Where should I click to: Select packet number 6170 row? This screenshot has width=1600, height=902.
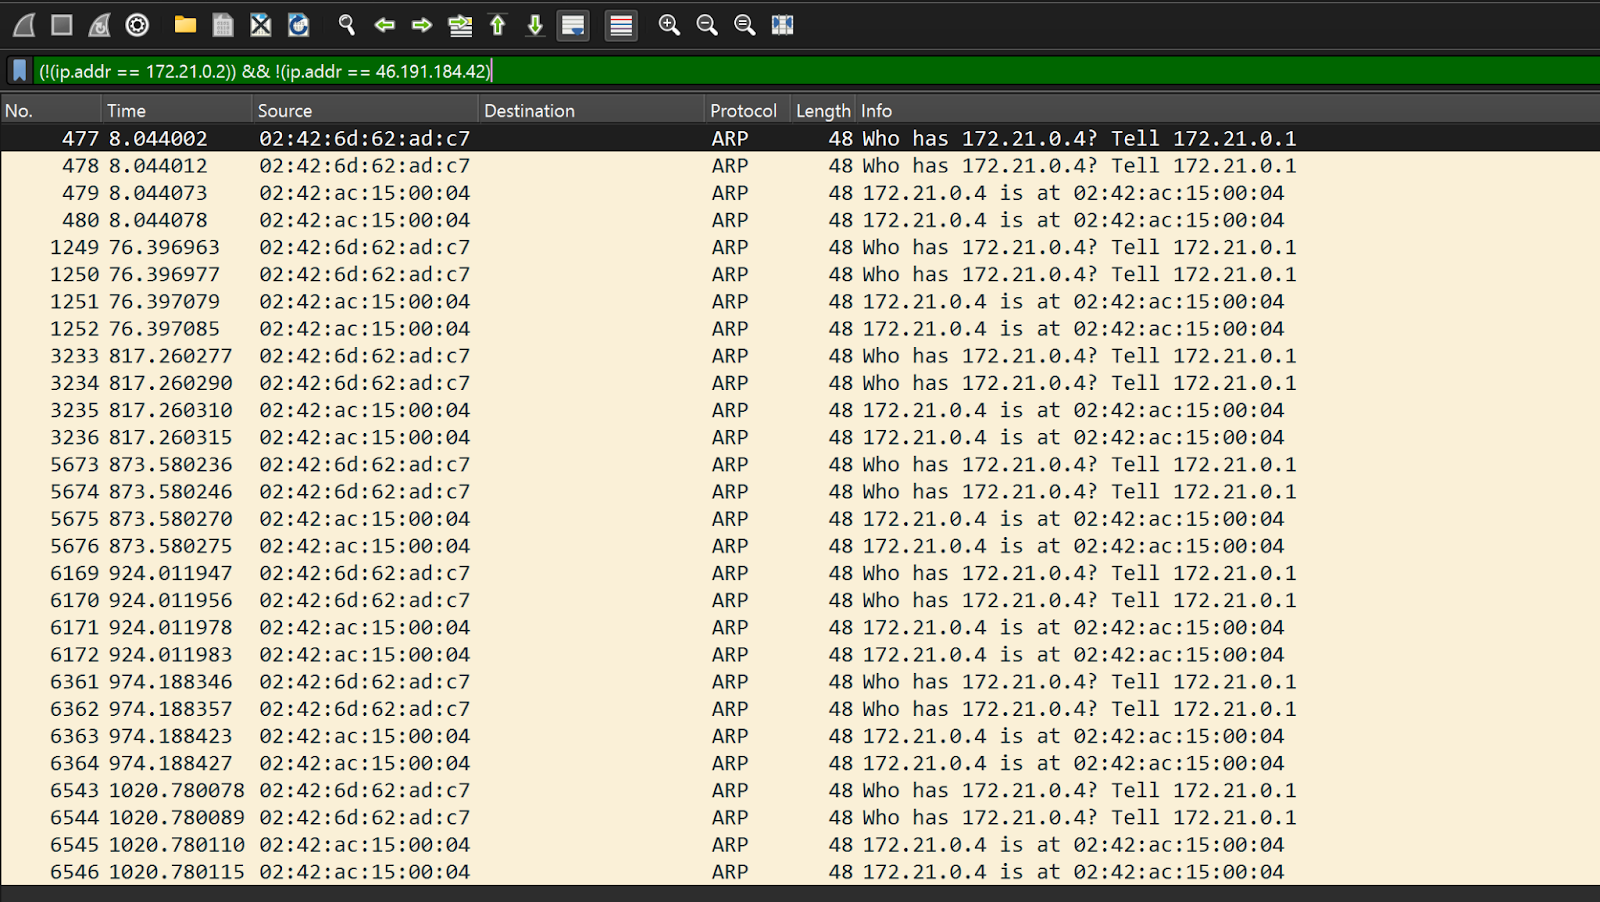[800, 600]
